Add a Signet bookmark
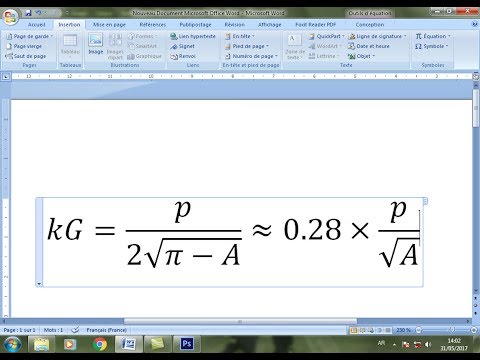This screenshot has height=360, width=480. pyautogui.click(x=183, y=46)
